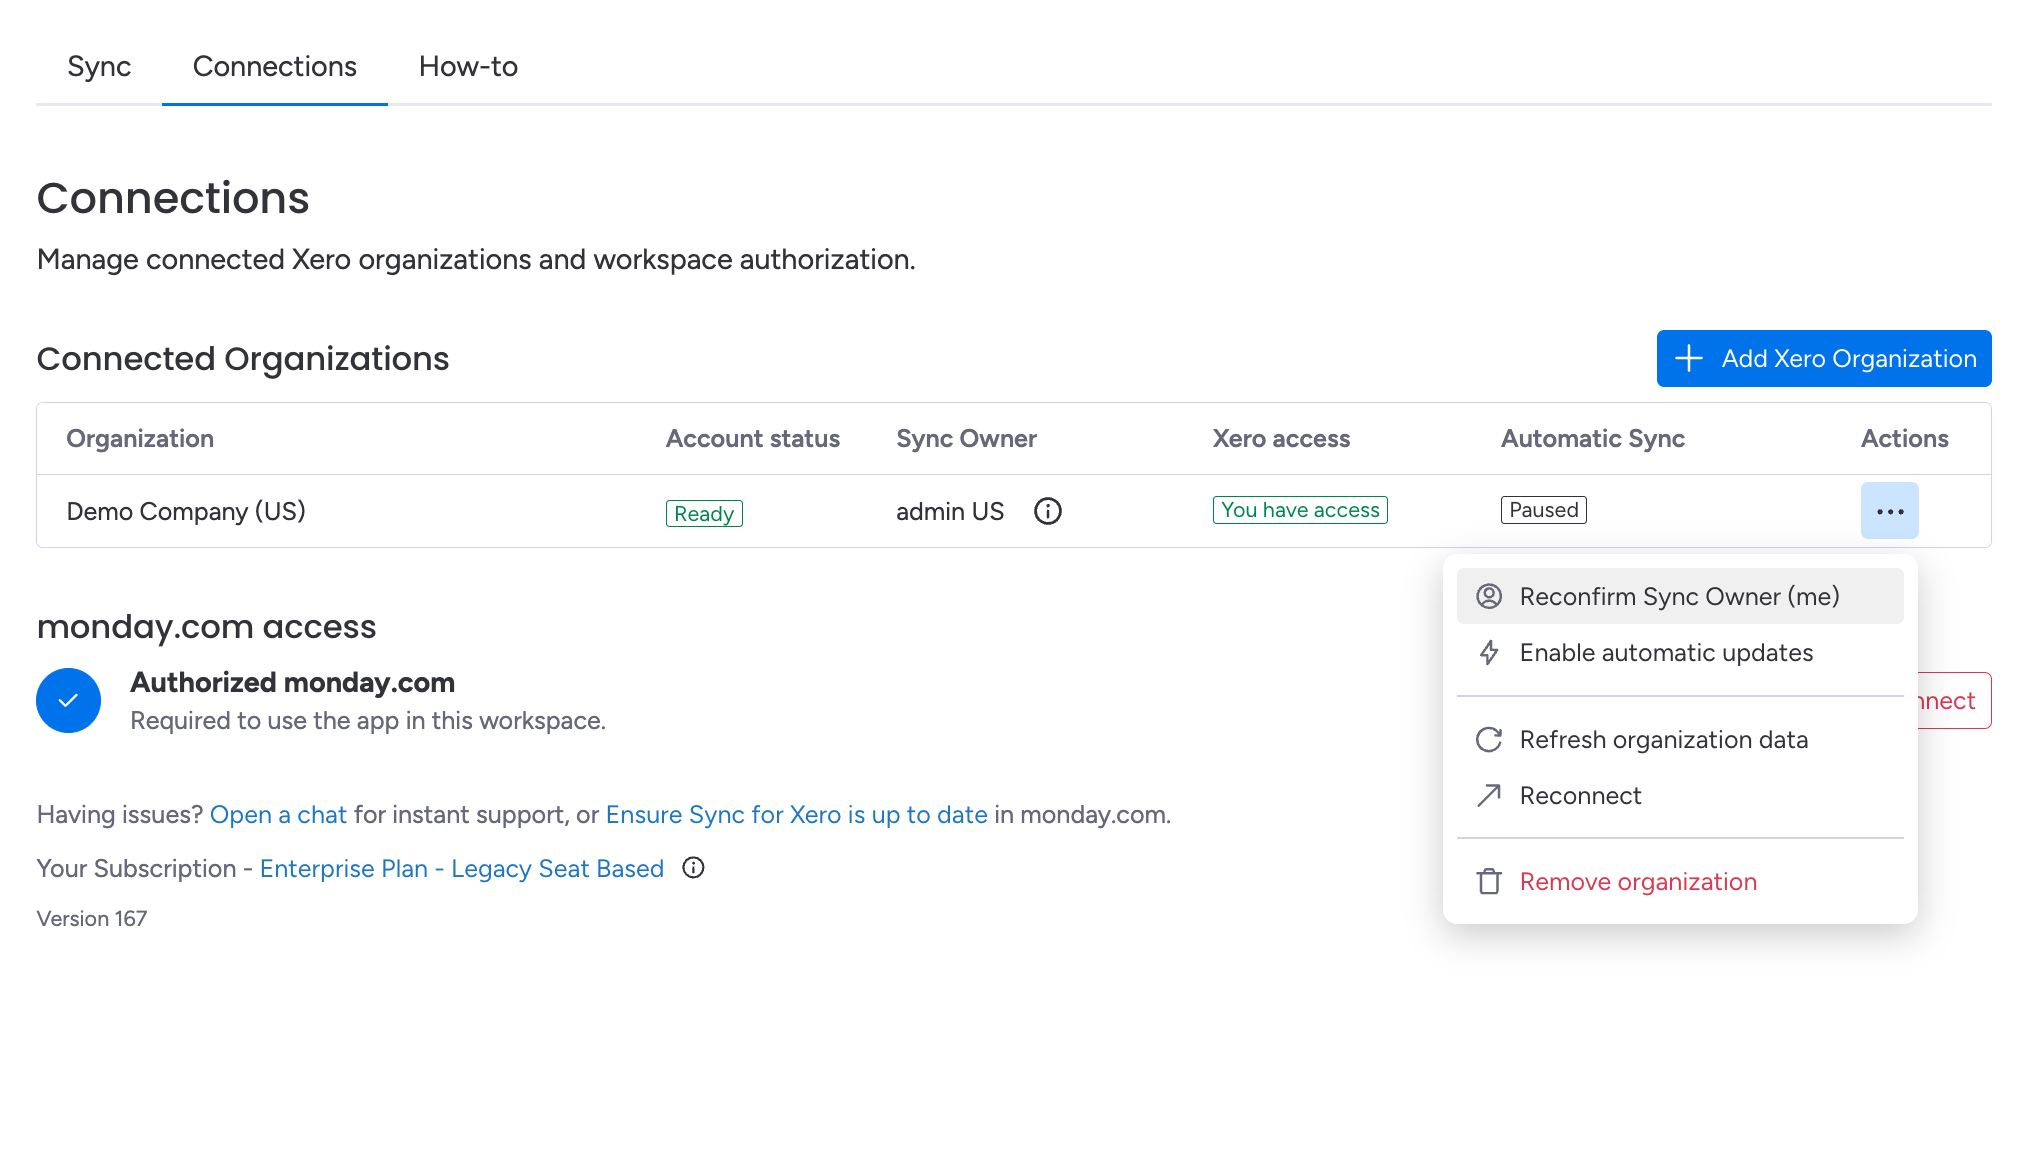The height and width of the screenshot is (1164, 2034).
Task: Open a chat support link
Action: click(278, 815)
